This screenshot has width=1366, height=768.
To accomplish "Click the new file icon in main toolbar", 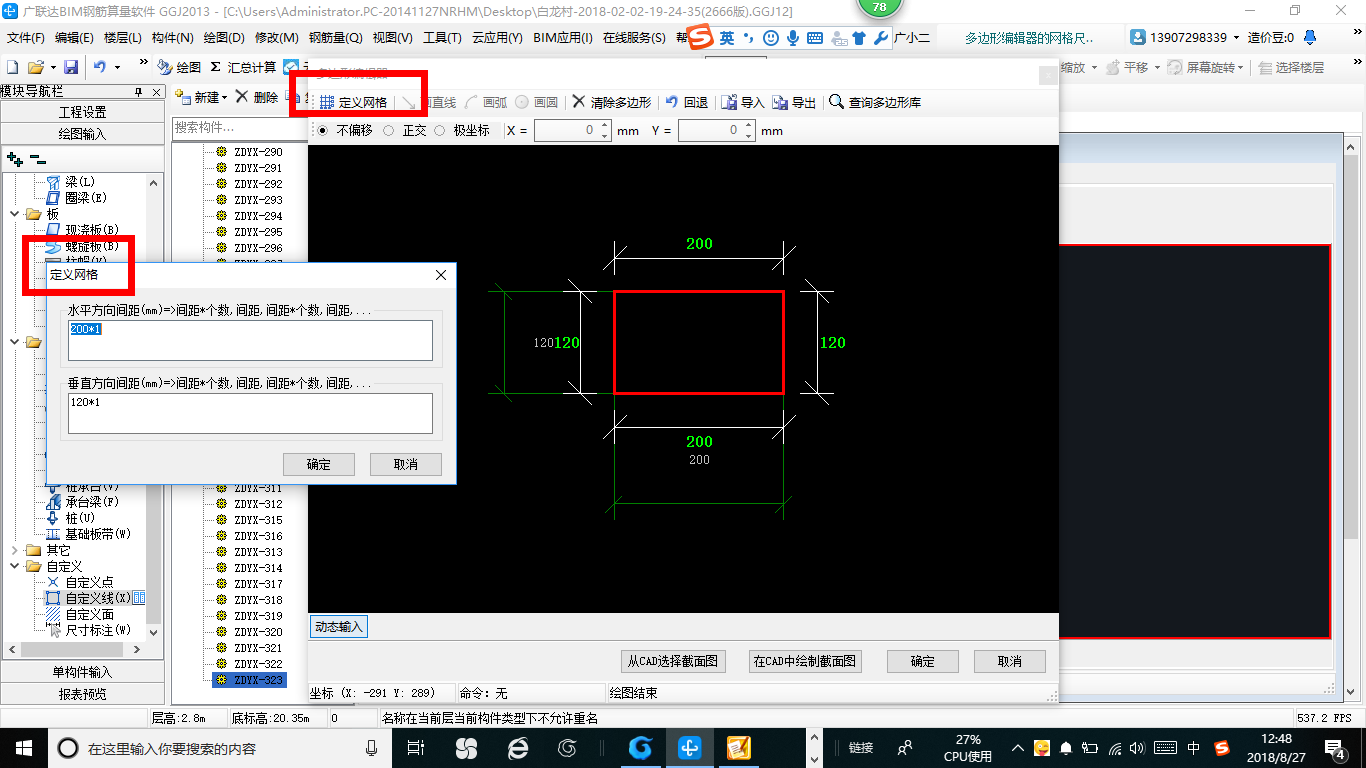I will (x=12, y=67).
